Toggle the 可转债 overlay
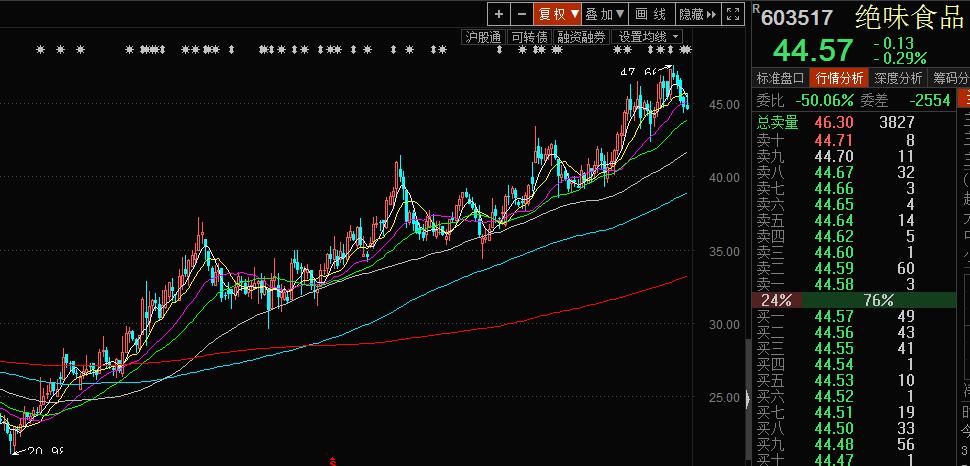Screen dimensions: 970x466 click(529, 37)
